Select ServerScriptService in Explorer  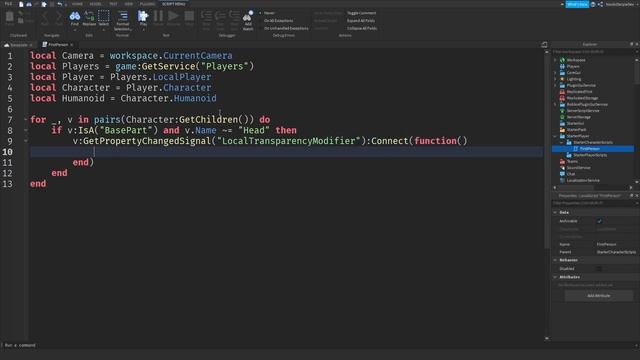[582, 111]
